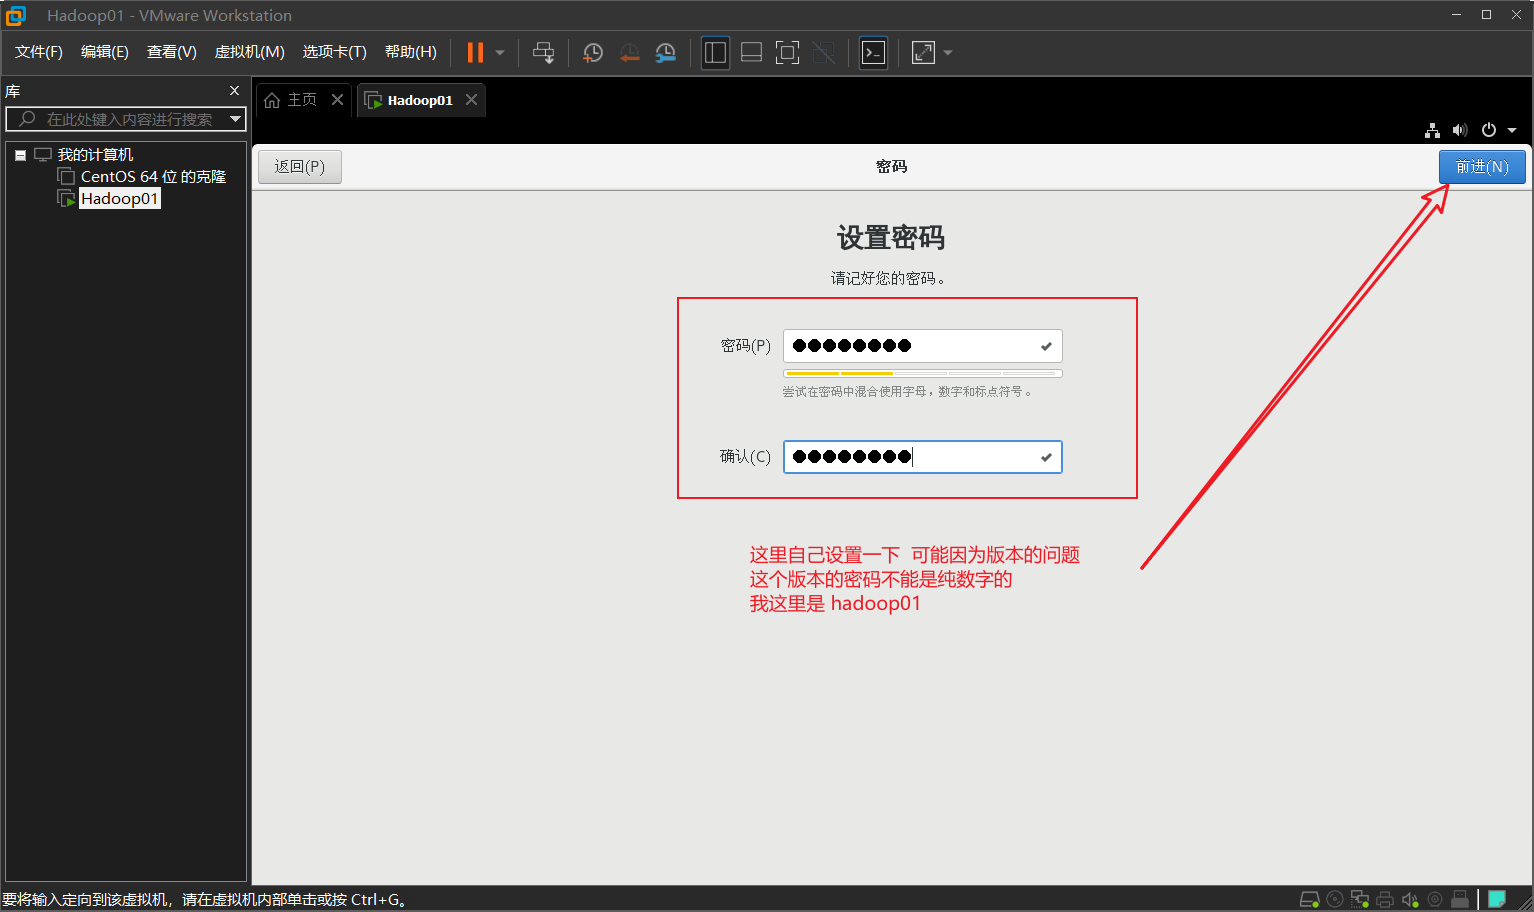
Task: Open the console view icon
Action: click(873, 53)
